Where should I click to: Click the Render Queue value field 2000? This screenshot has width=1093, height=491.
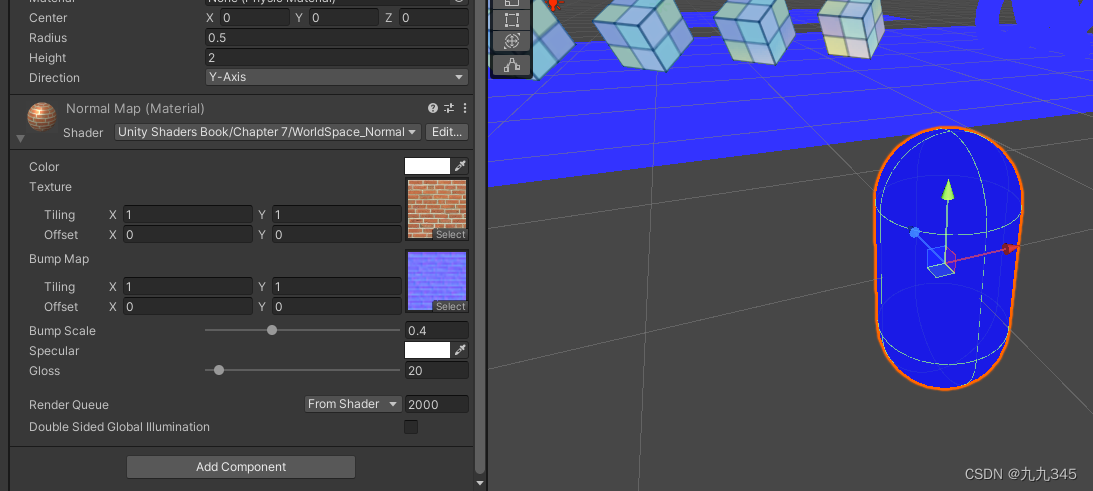(436, 404)
